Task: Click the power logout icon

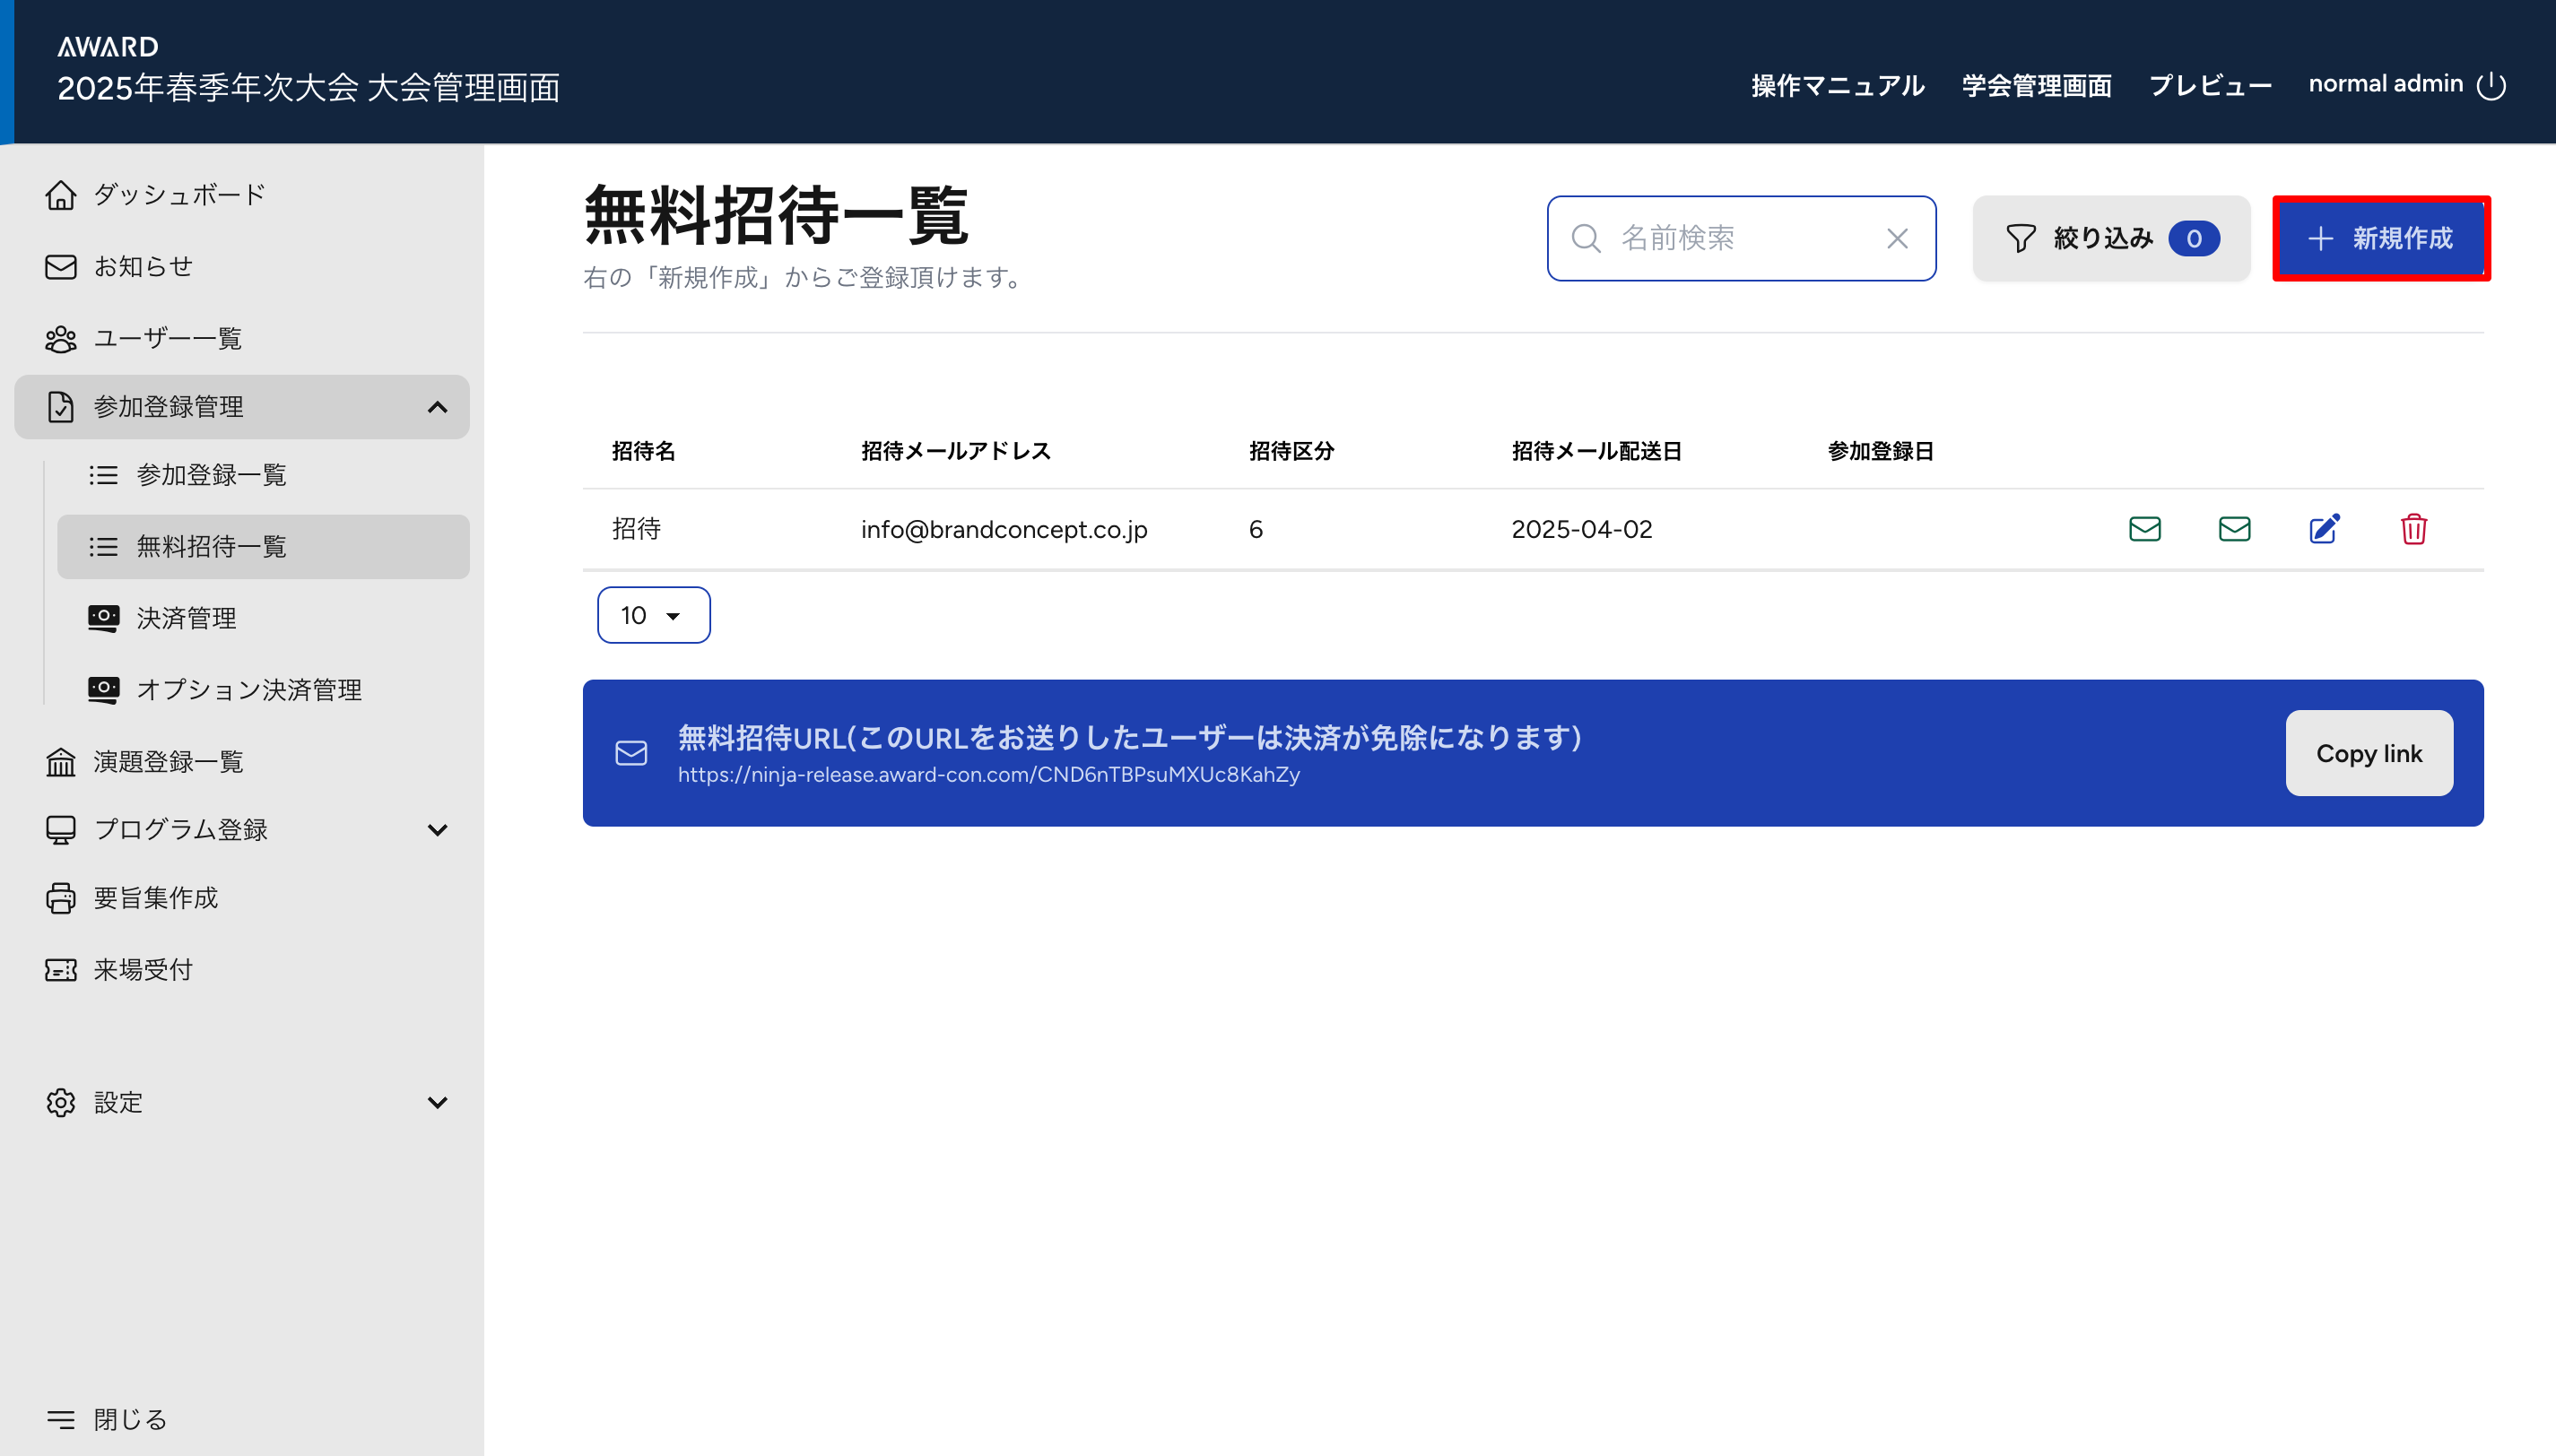Action: click(2491, 86)
